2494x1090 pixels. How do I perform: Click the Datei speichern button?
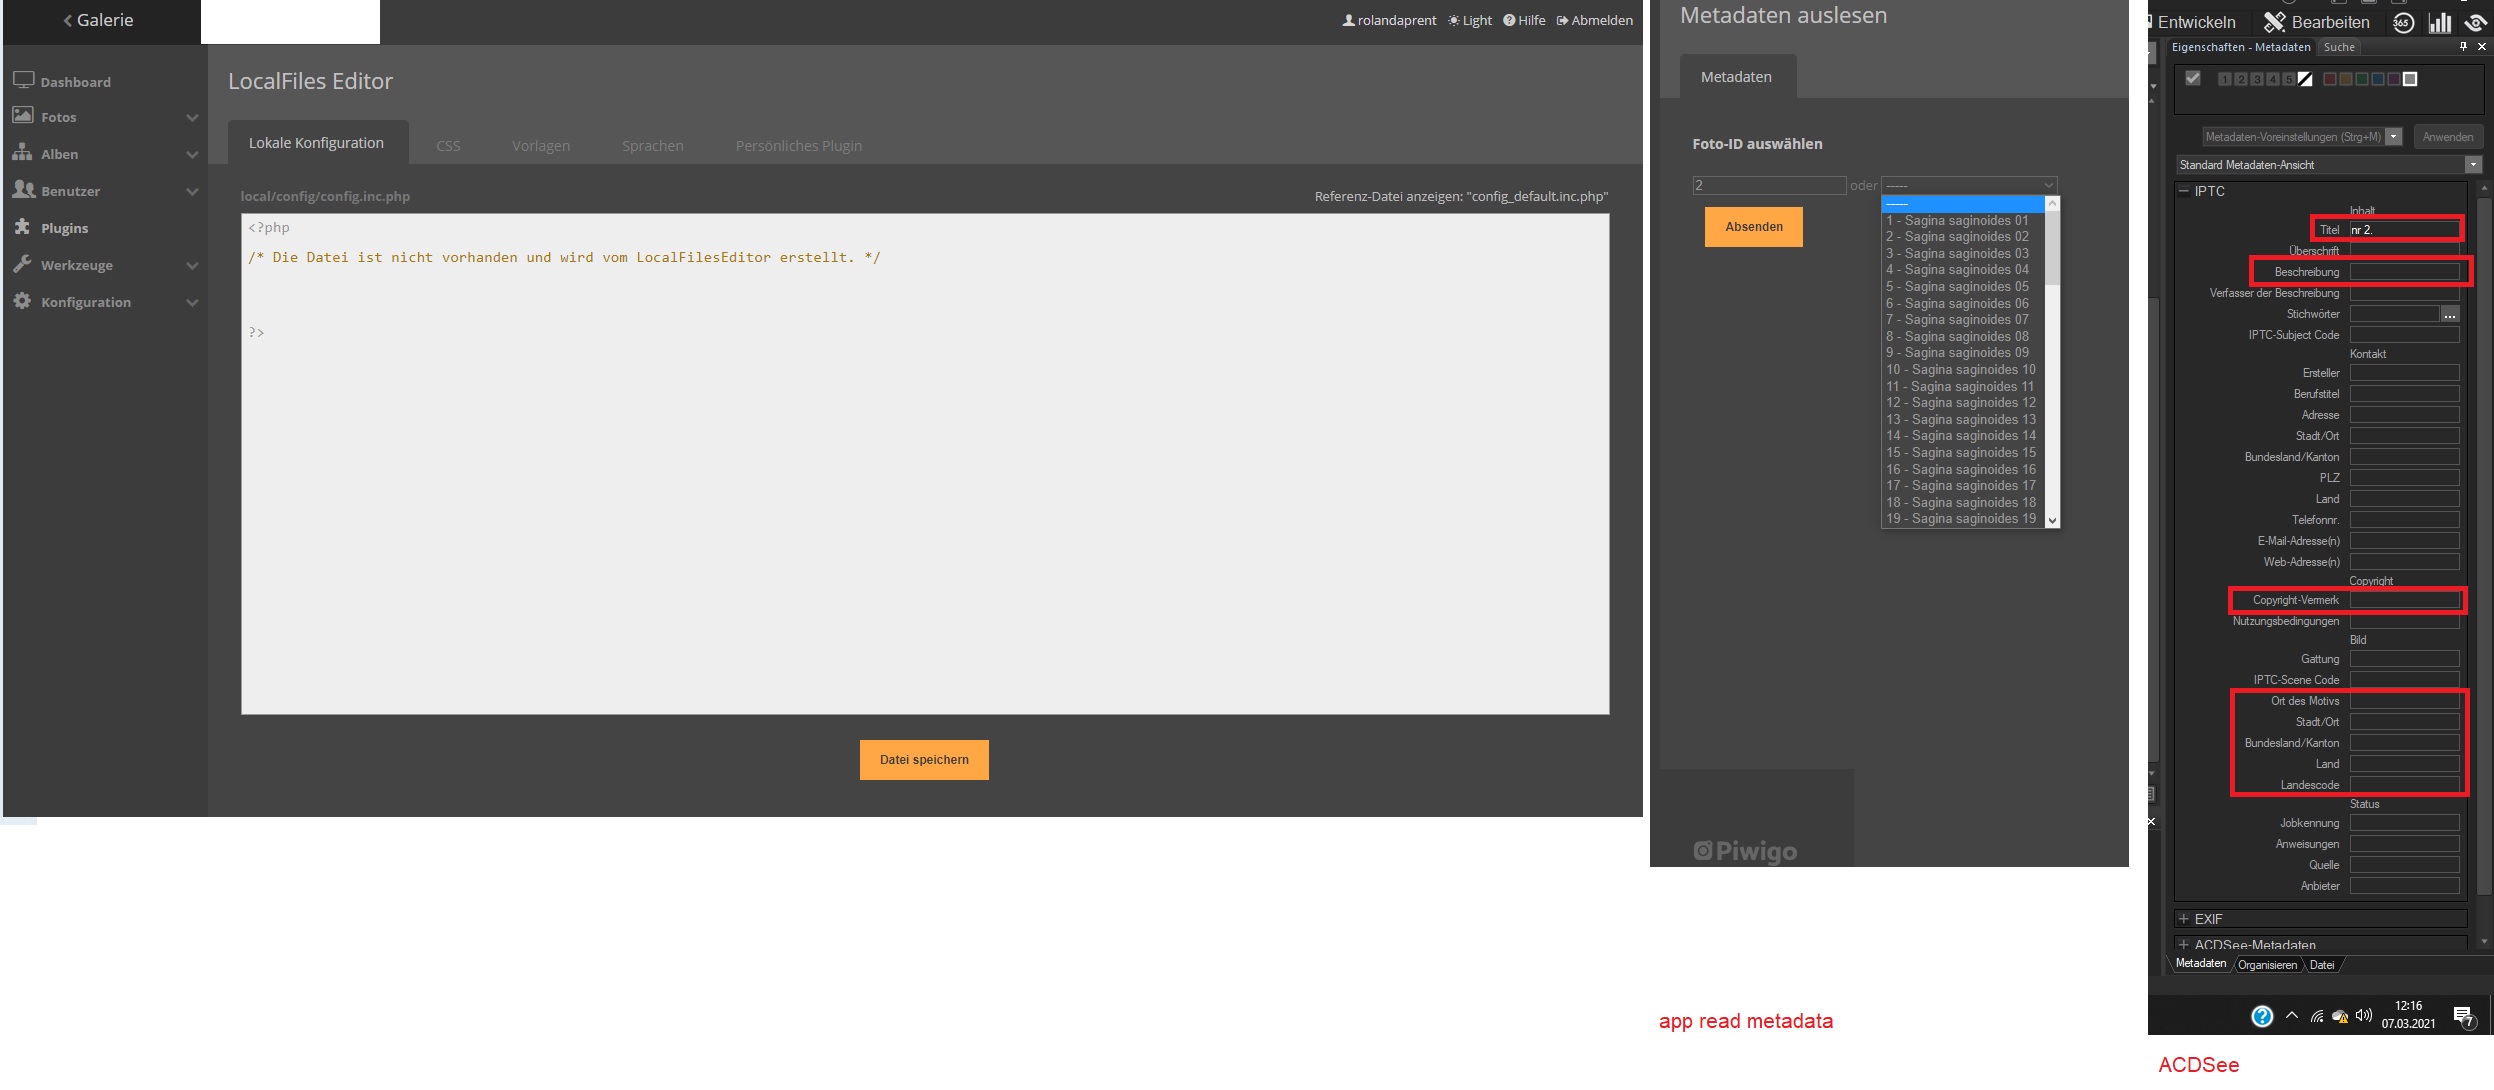click(x=924, y=760)
